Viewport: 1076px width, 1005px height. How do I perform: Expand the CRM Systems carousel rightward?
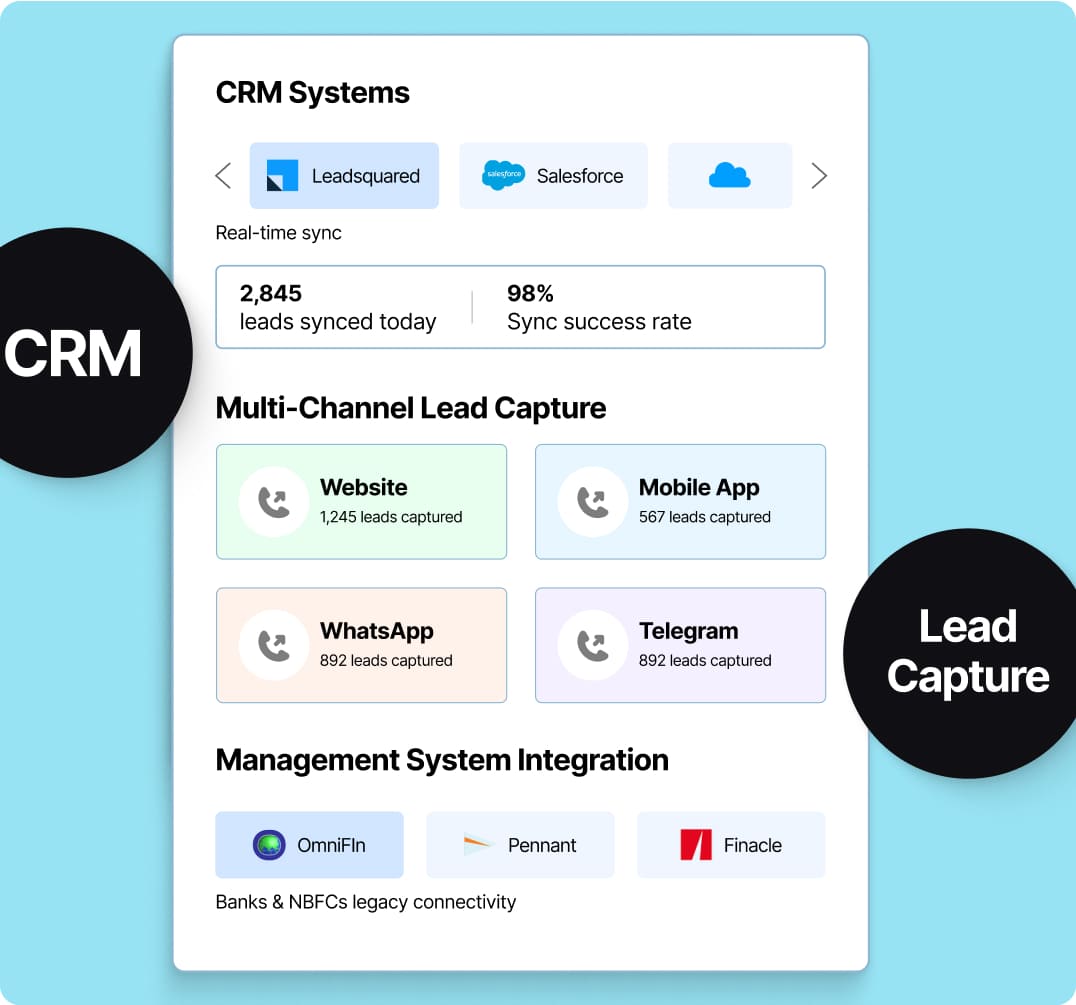tap(819, 175)
